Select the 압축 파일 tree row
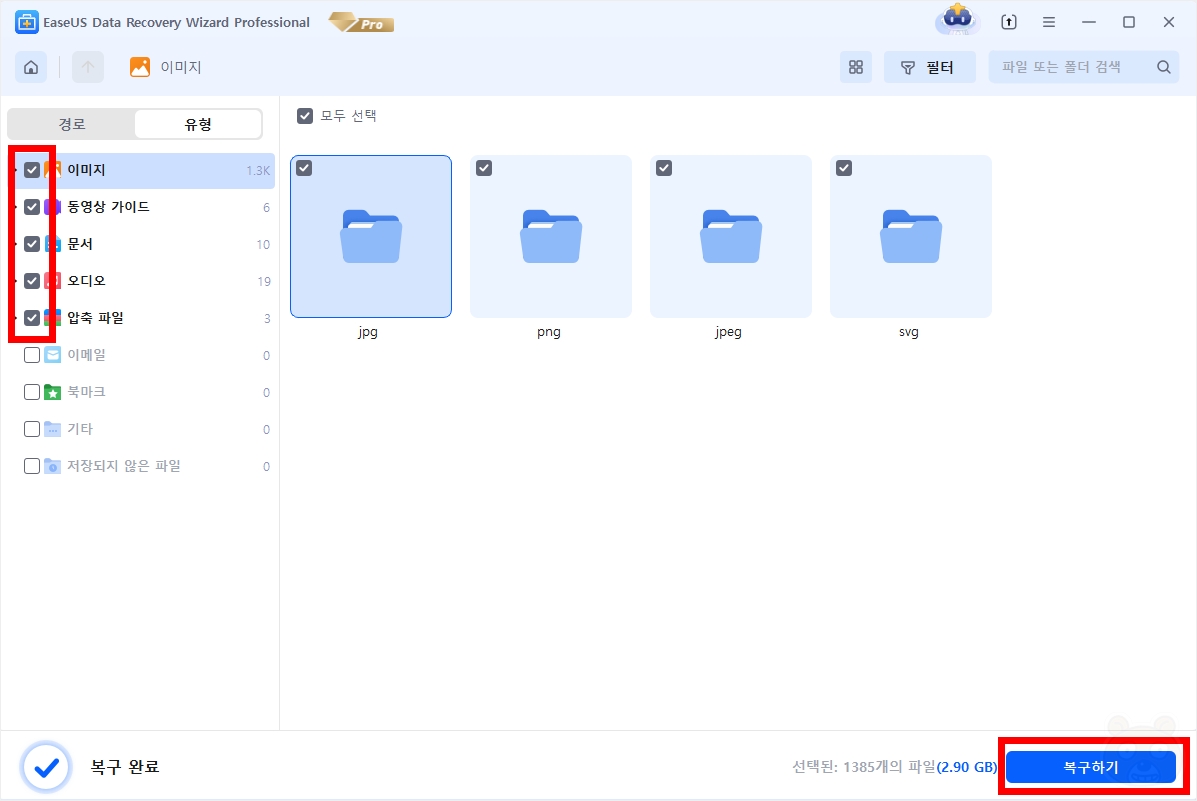 (142, 318)
